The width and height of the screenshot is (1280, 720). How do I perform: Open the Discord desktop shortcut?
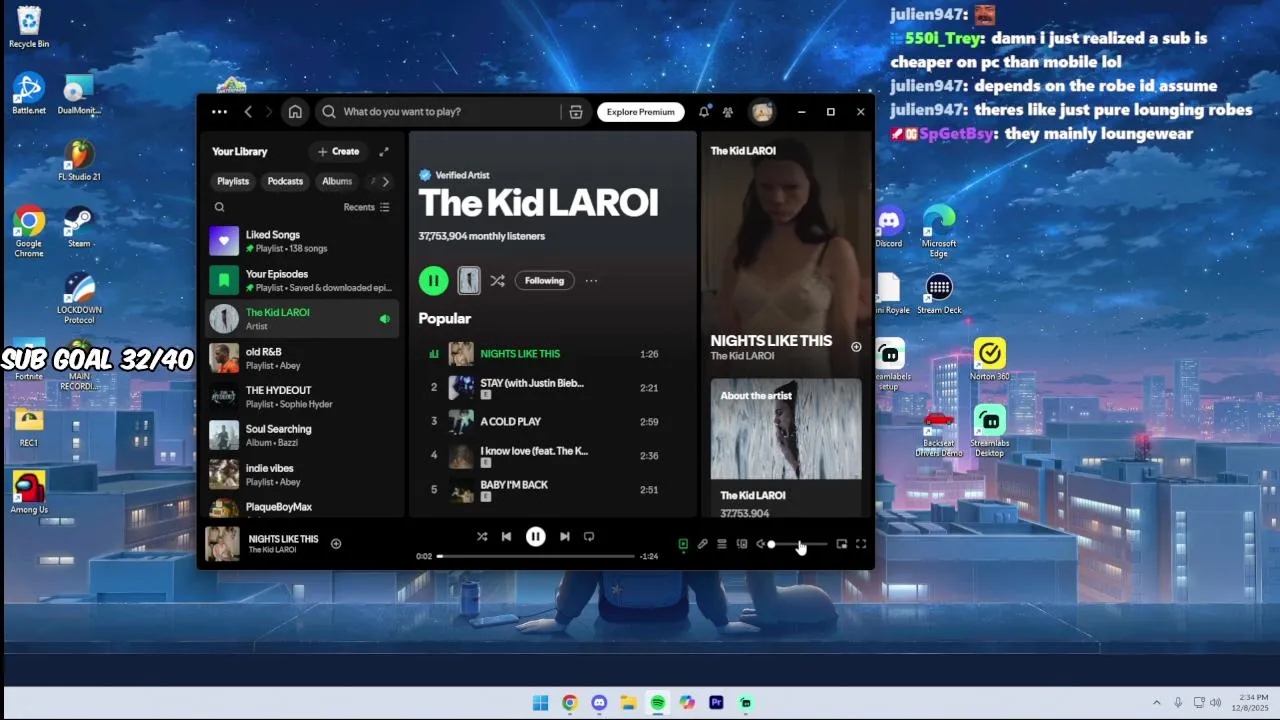click(x=889, y=227)
